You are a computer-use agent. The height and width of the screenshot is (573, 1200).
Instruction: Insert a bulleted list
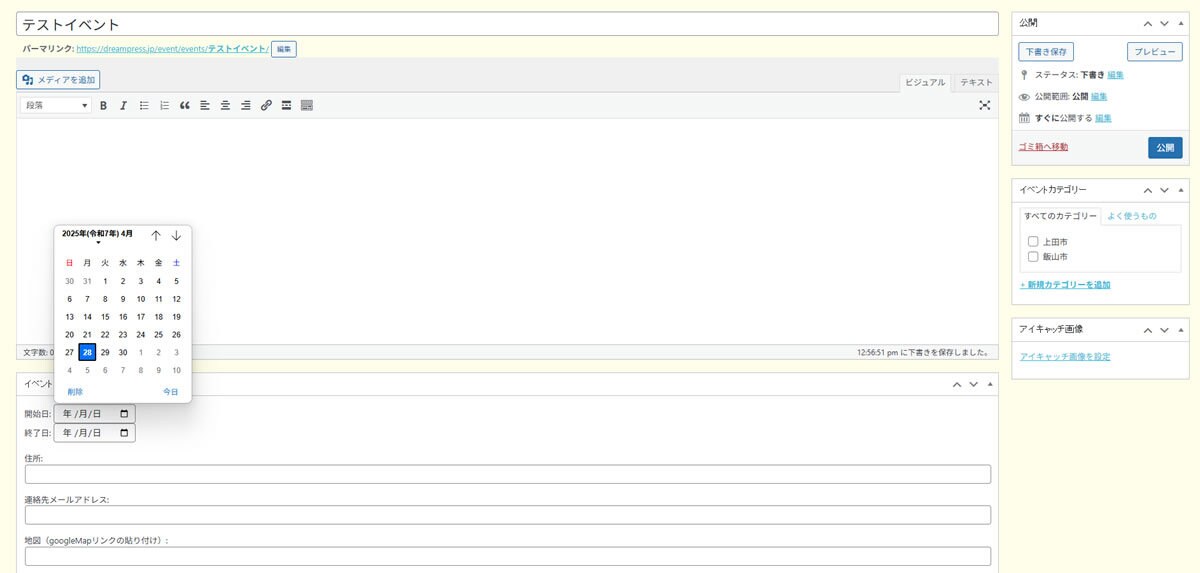(144, 105)
